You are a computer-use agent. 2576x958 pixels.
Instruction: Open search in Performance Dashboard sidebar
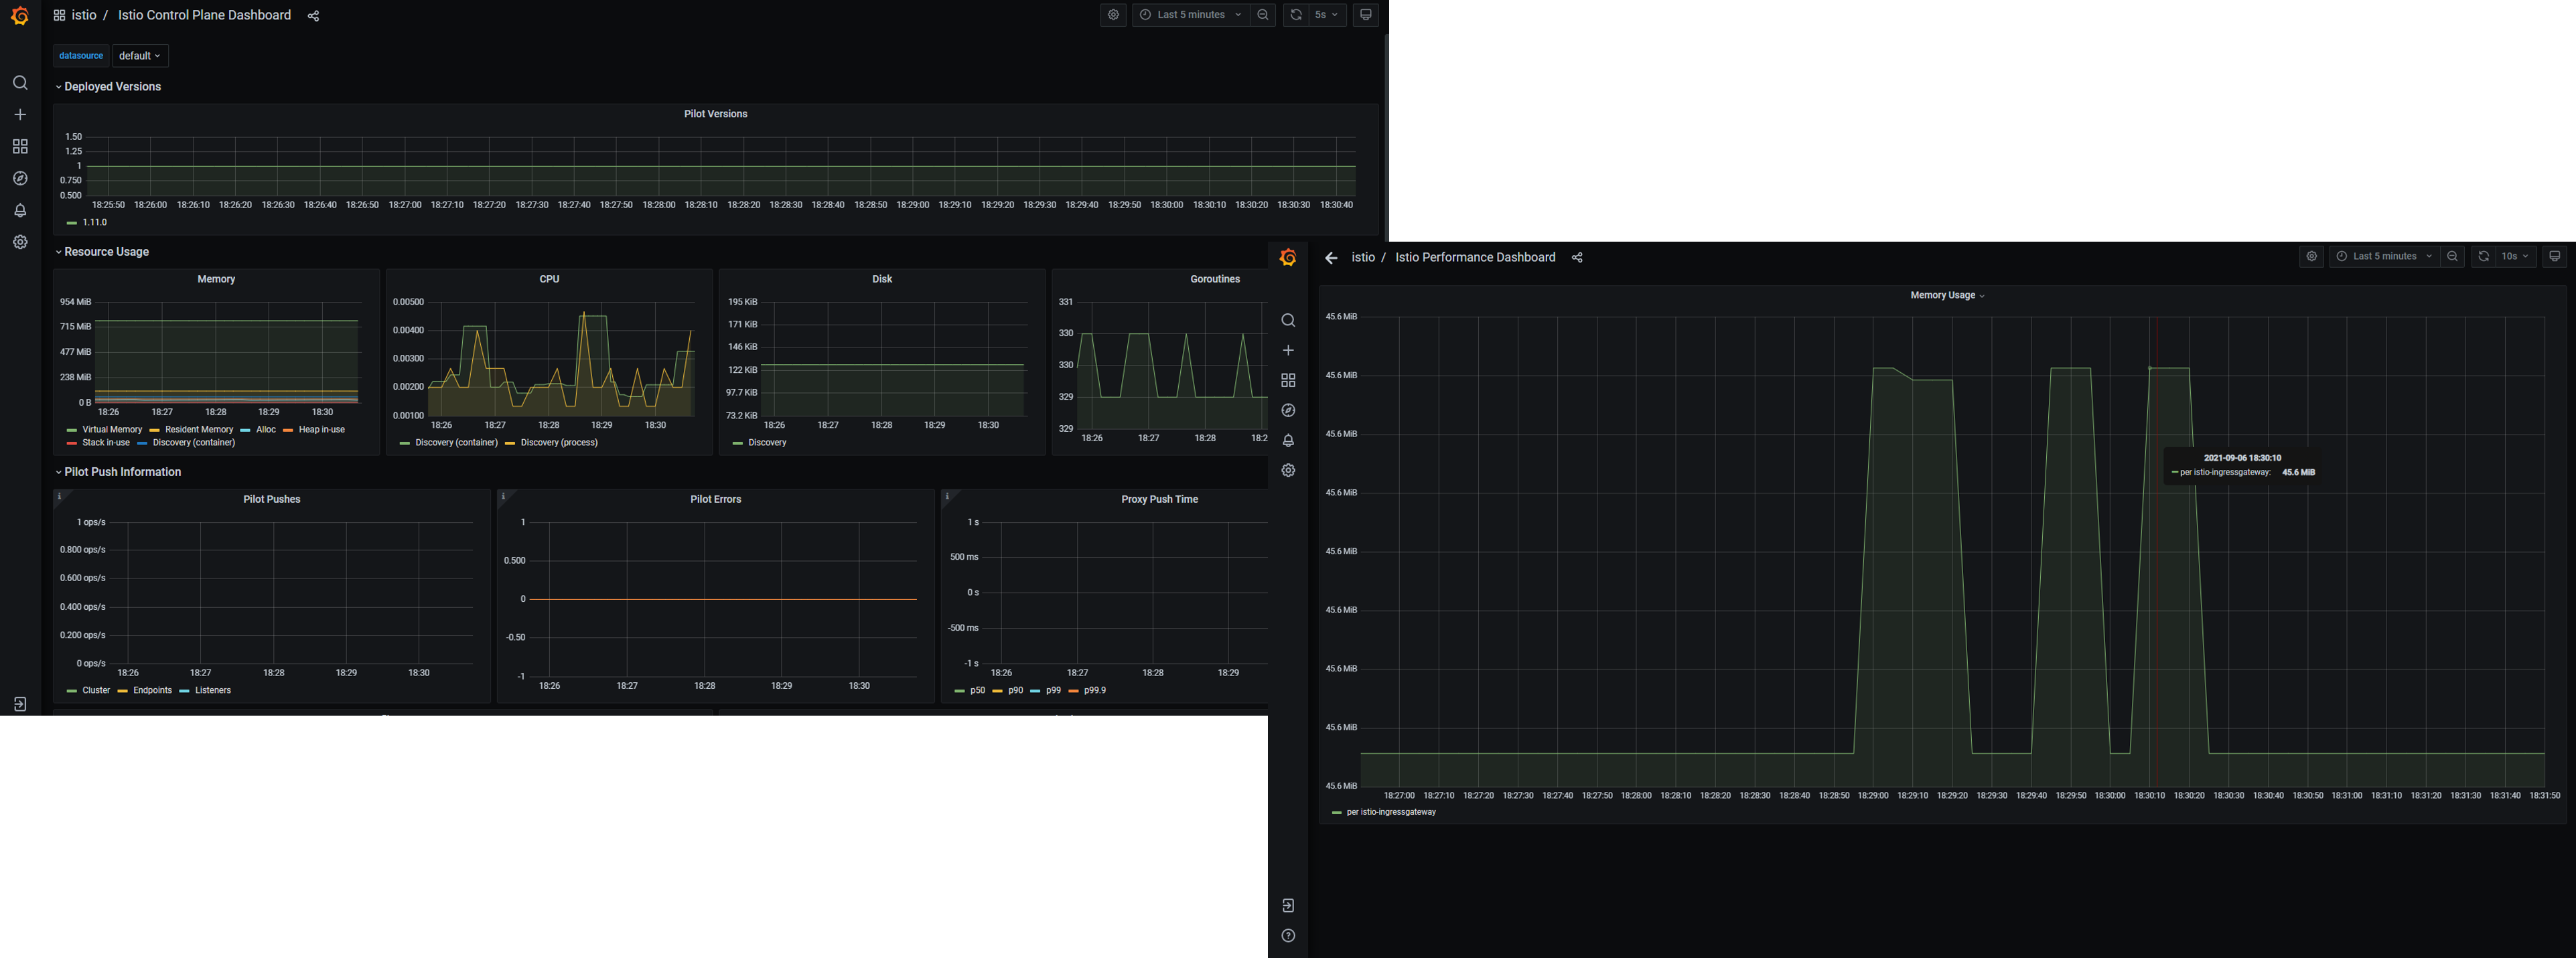point(1288,321)
